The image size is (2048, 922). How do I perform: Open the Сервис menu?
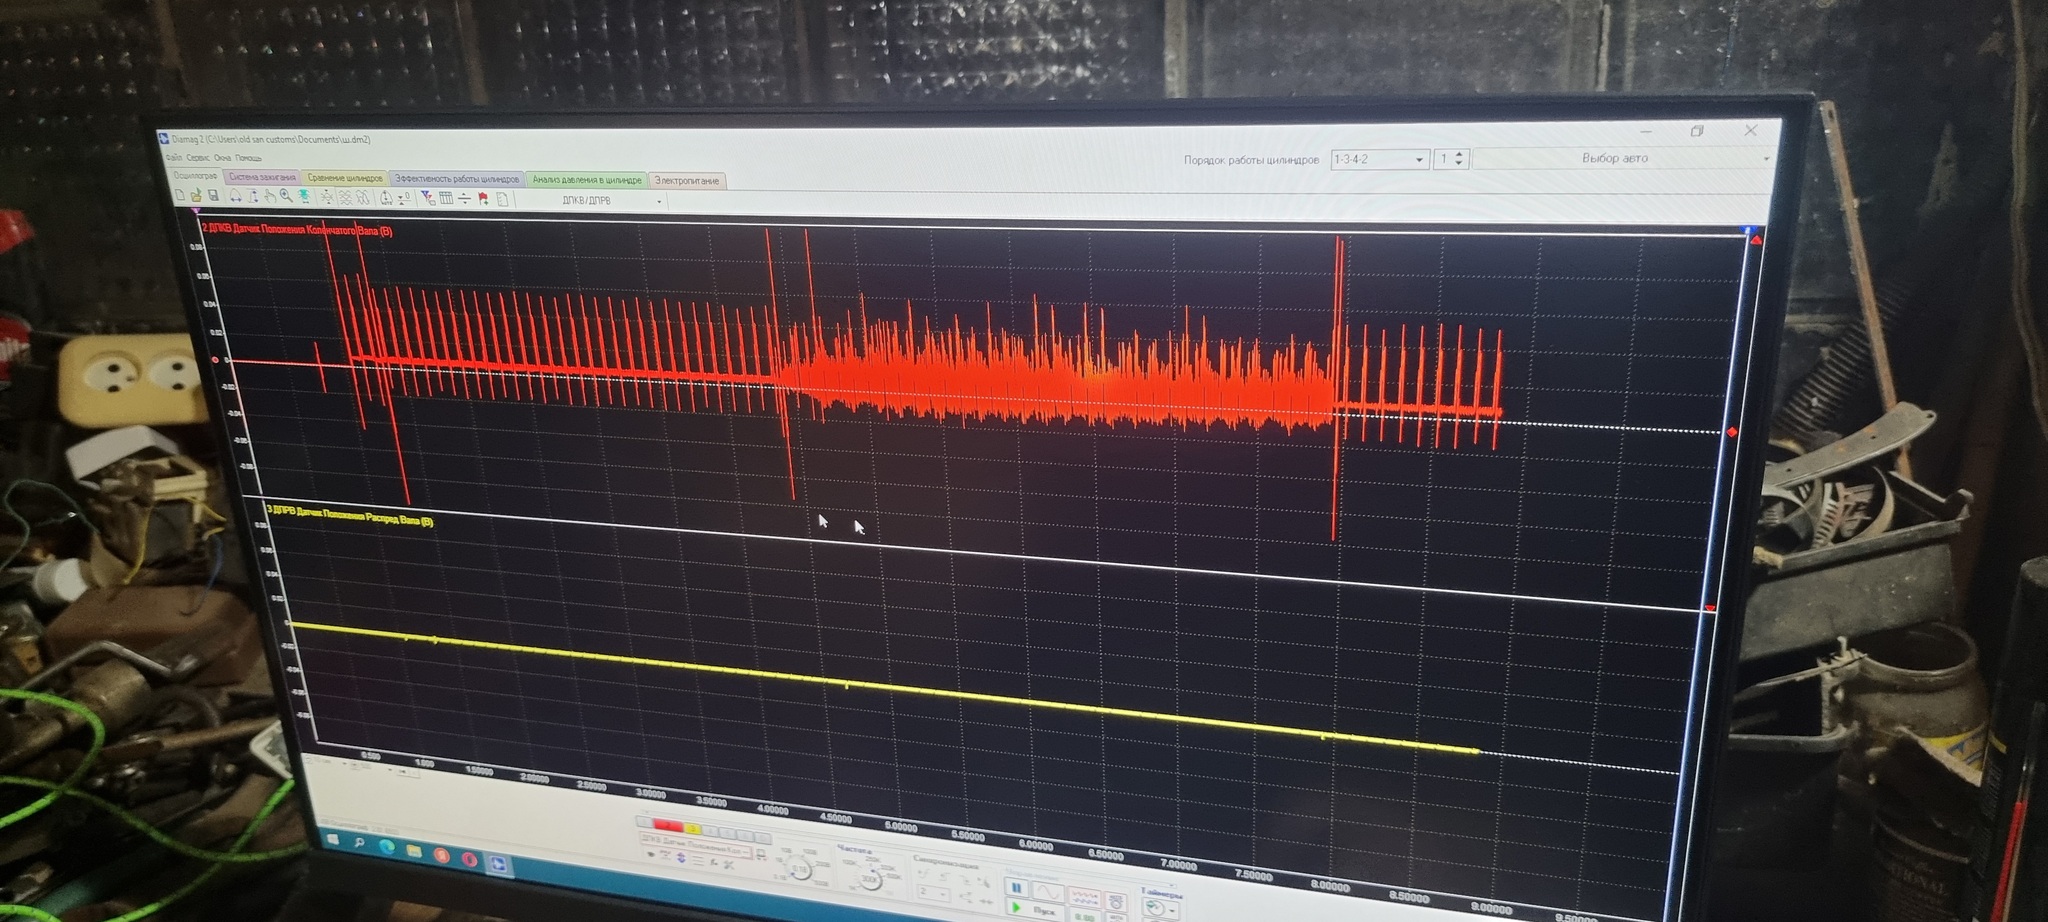[197, 158]
